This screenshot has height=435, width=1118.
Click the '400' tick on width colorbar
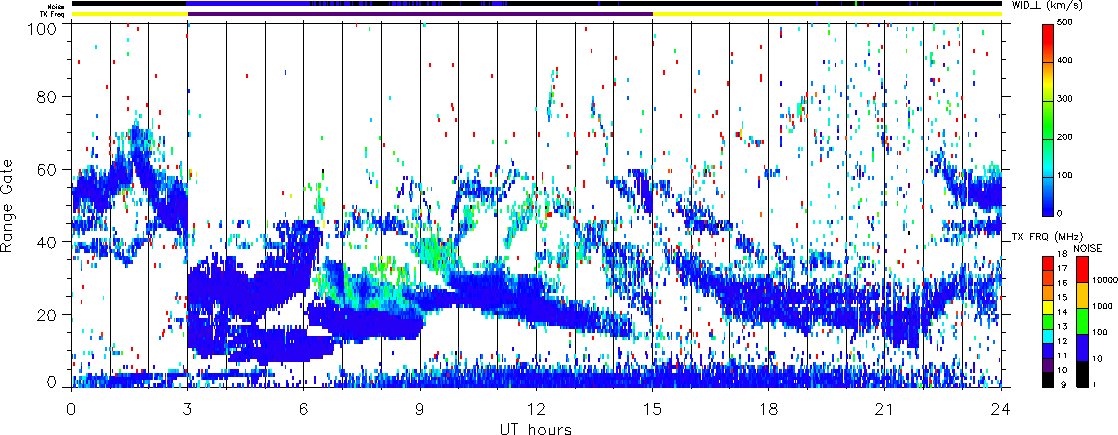[x=1067, y=62]
